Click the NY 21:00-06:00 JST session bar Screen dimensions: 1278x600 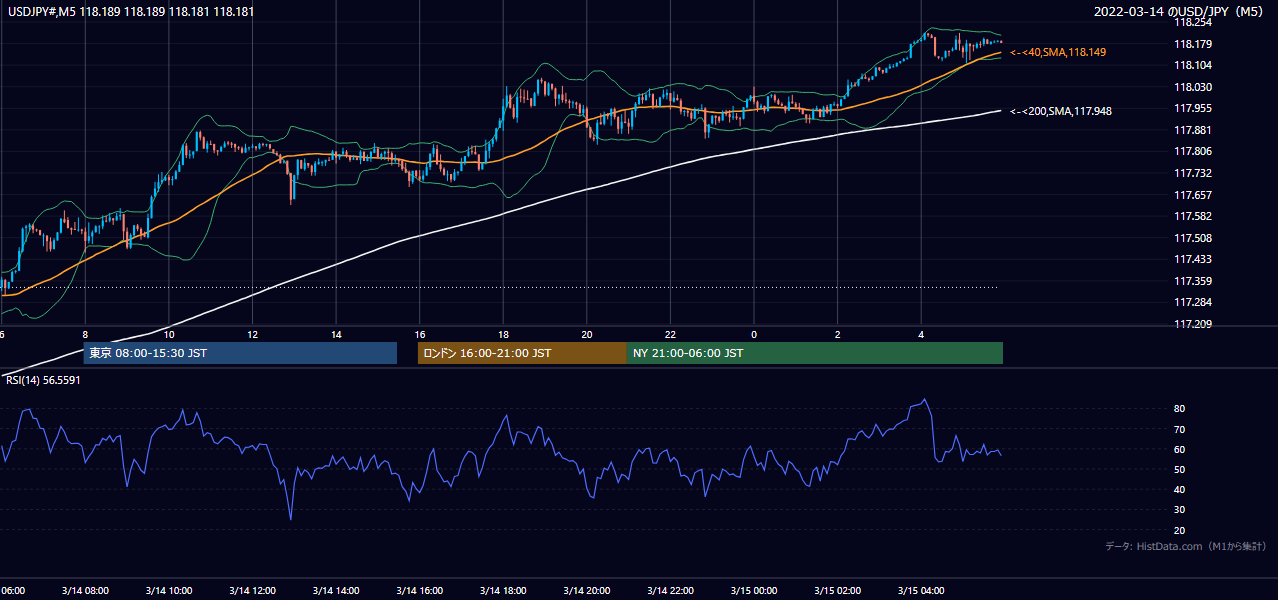[815, 353]
